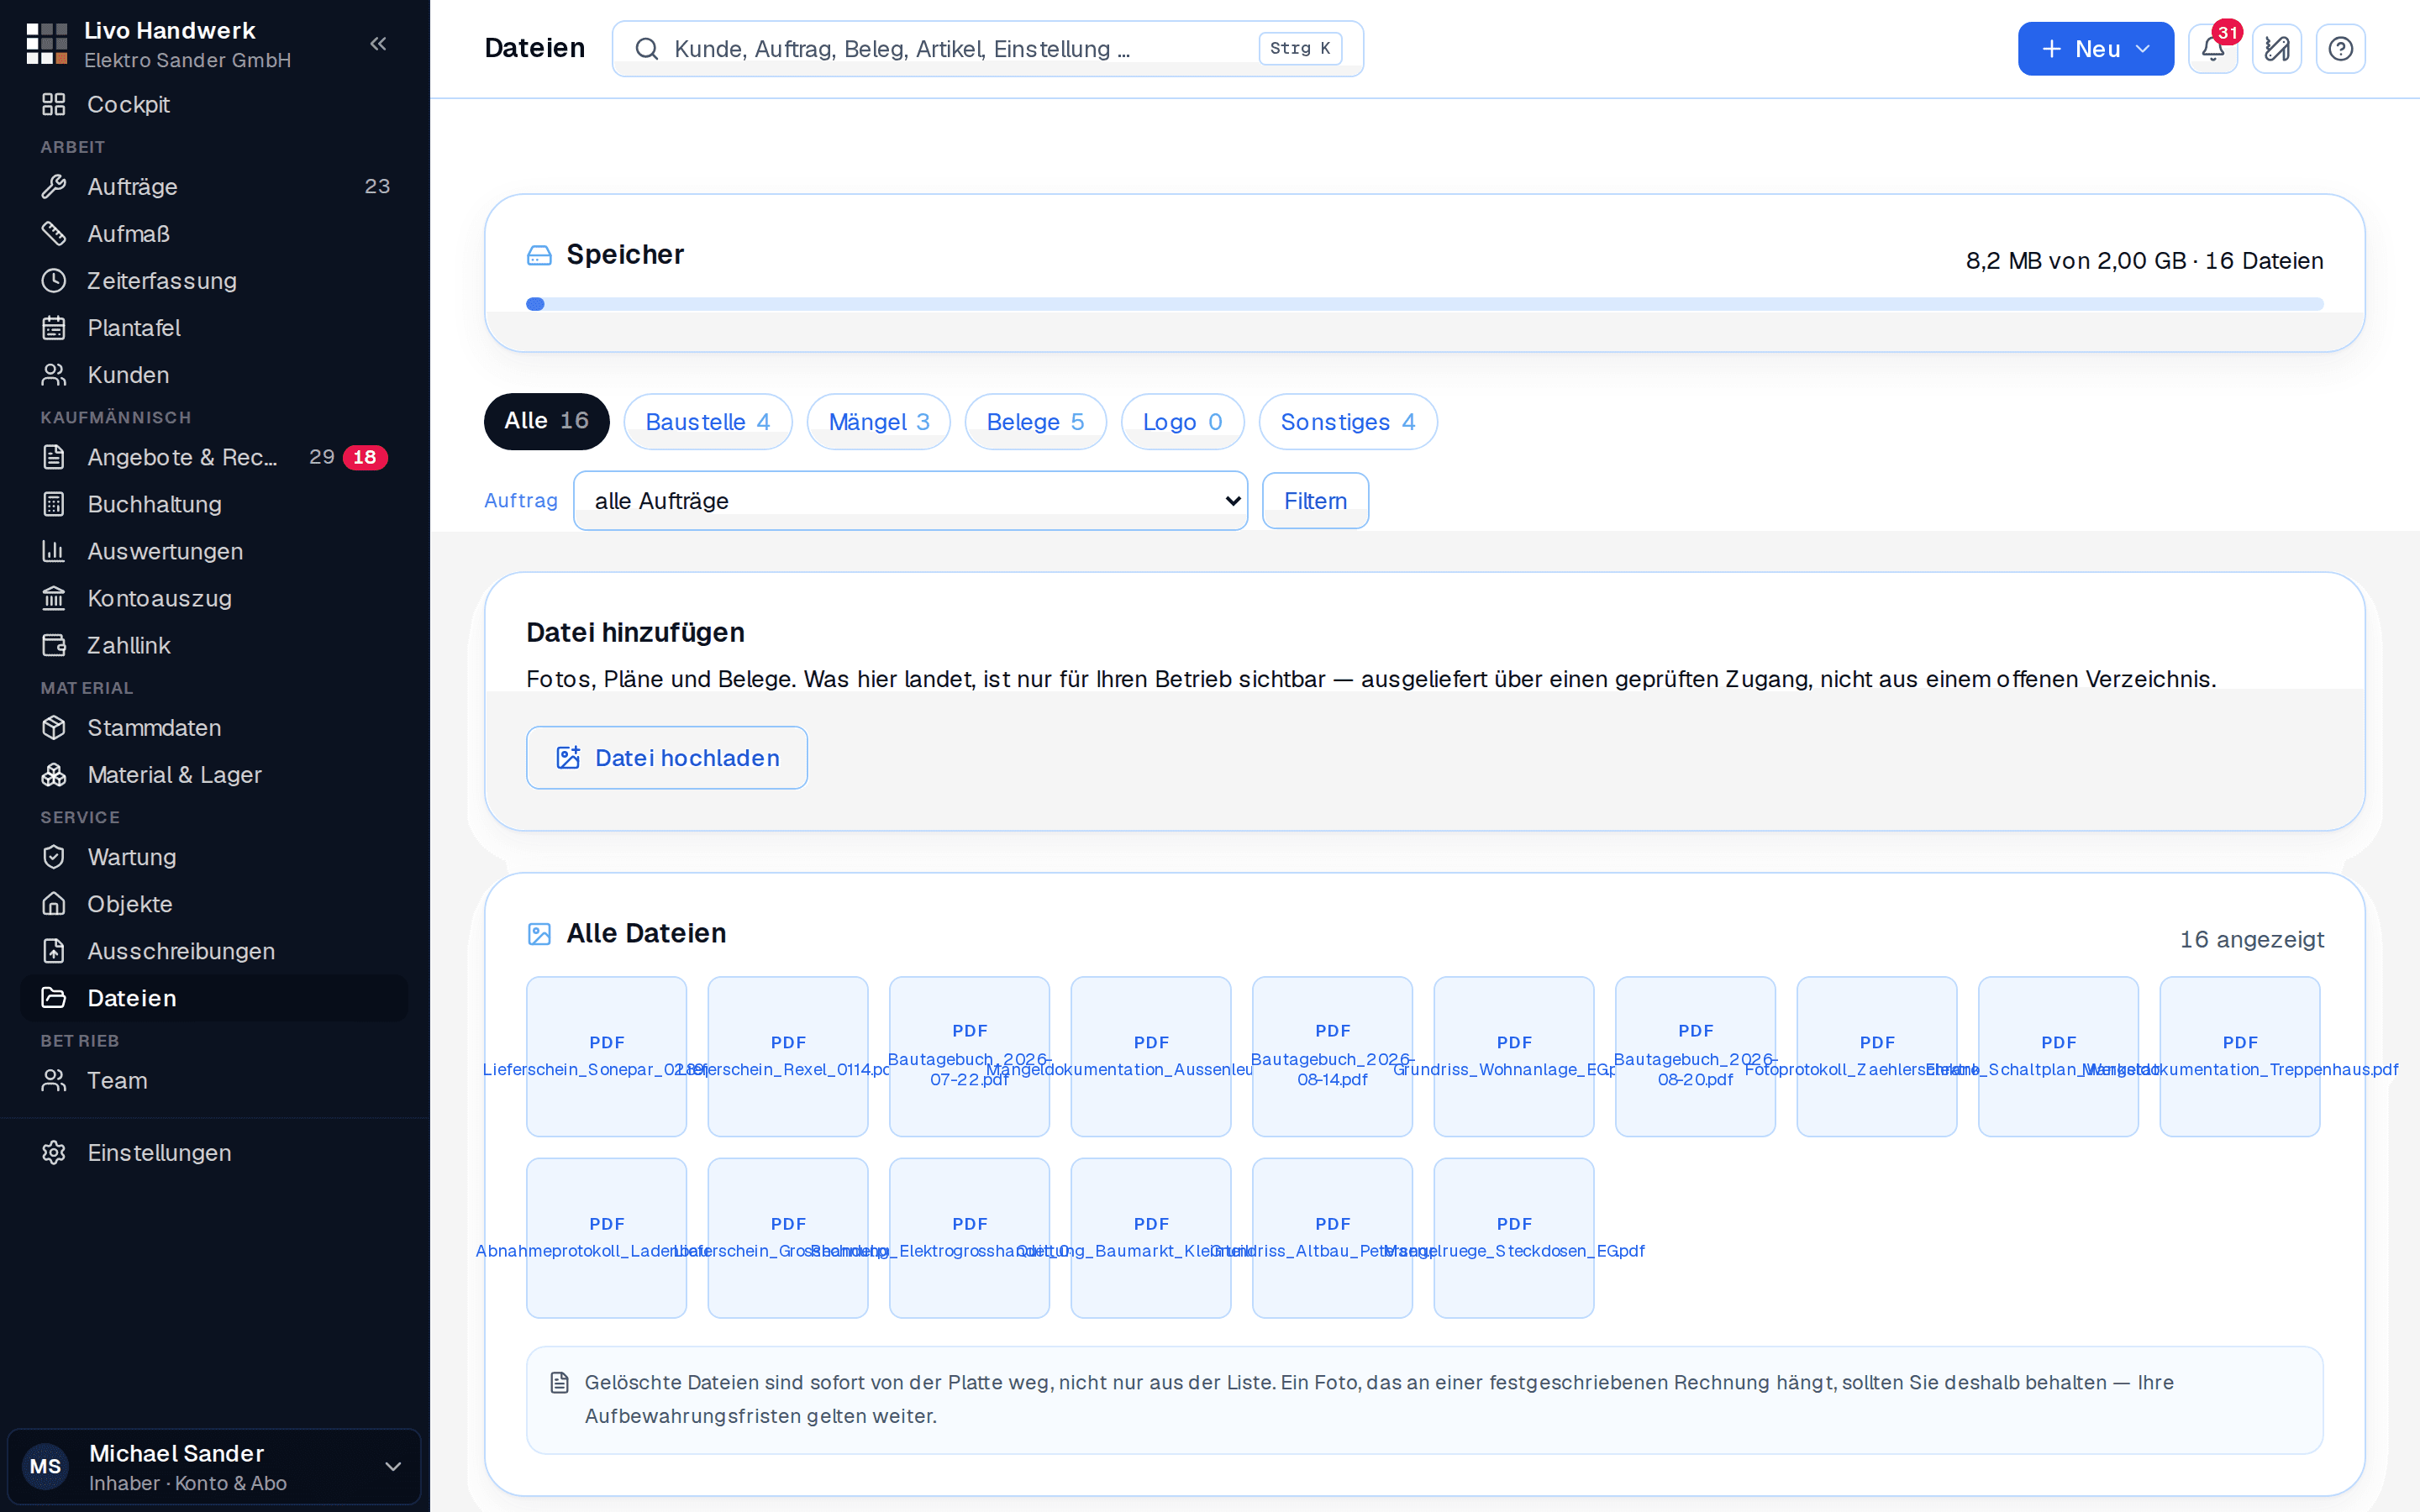This screenshot has height=1512, width=2420.
Task: Open the alle Aufträge dropdown
Action: [910, 501]
